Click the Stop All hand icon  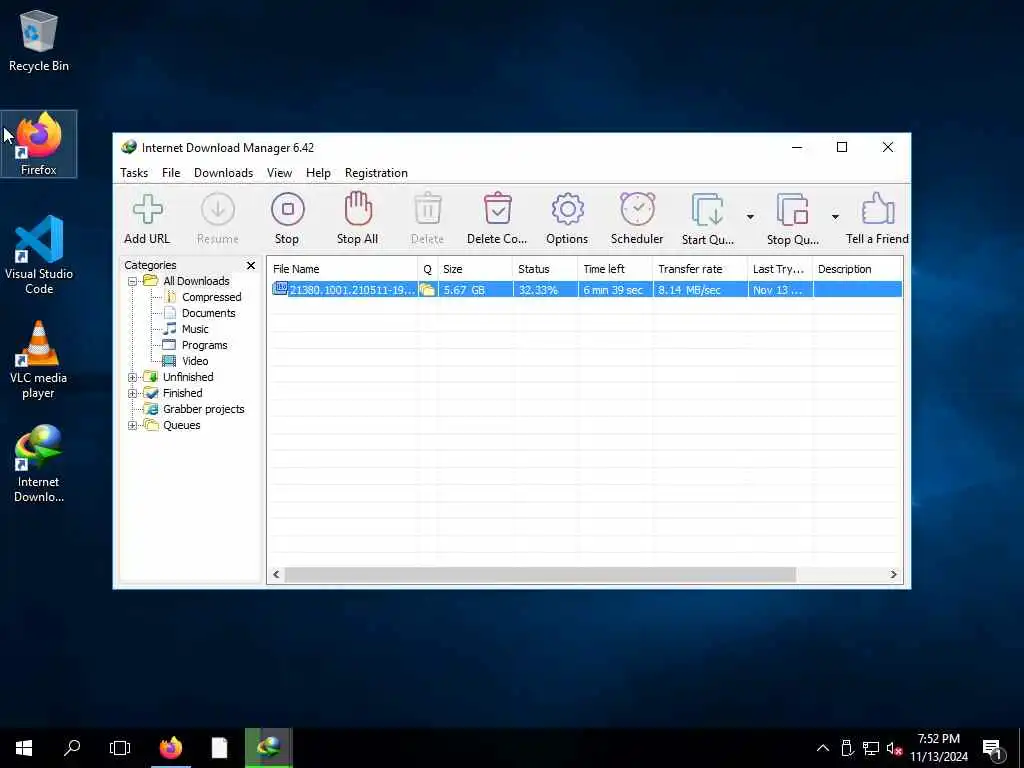coord(358,208)
